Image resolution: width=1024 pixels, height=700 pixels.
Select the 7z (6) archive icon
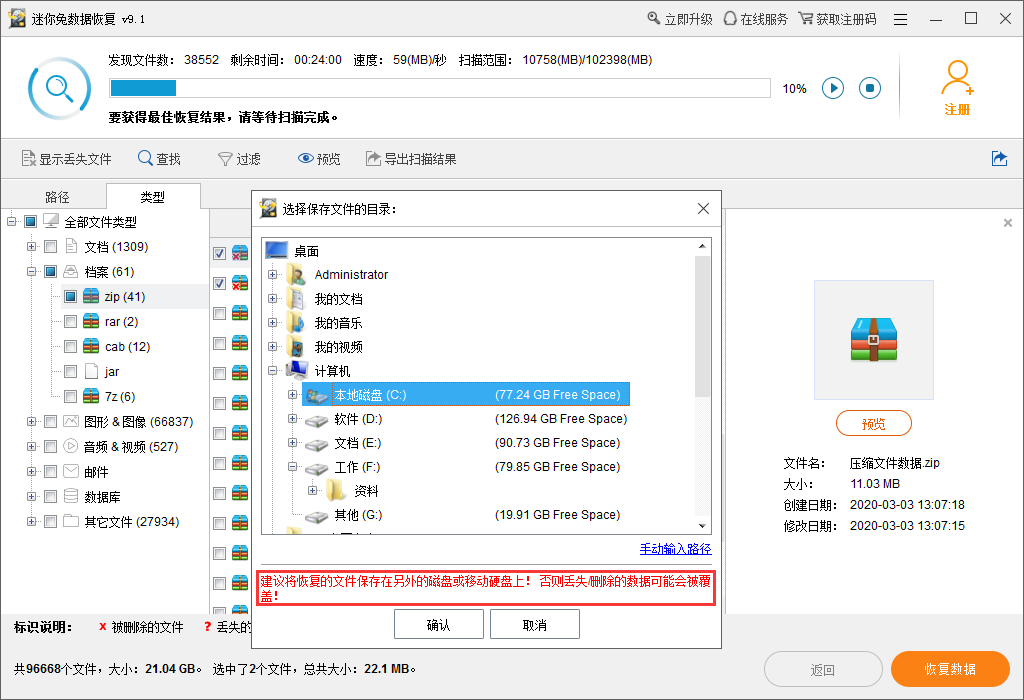point(91,396)
